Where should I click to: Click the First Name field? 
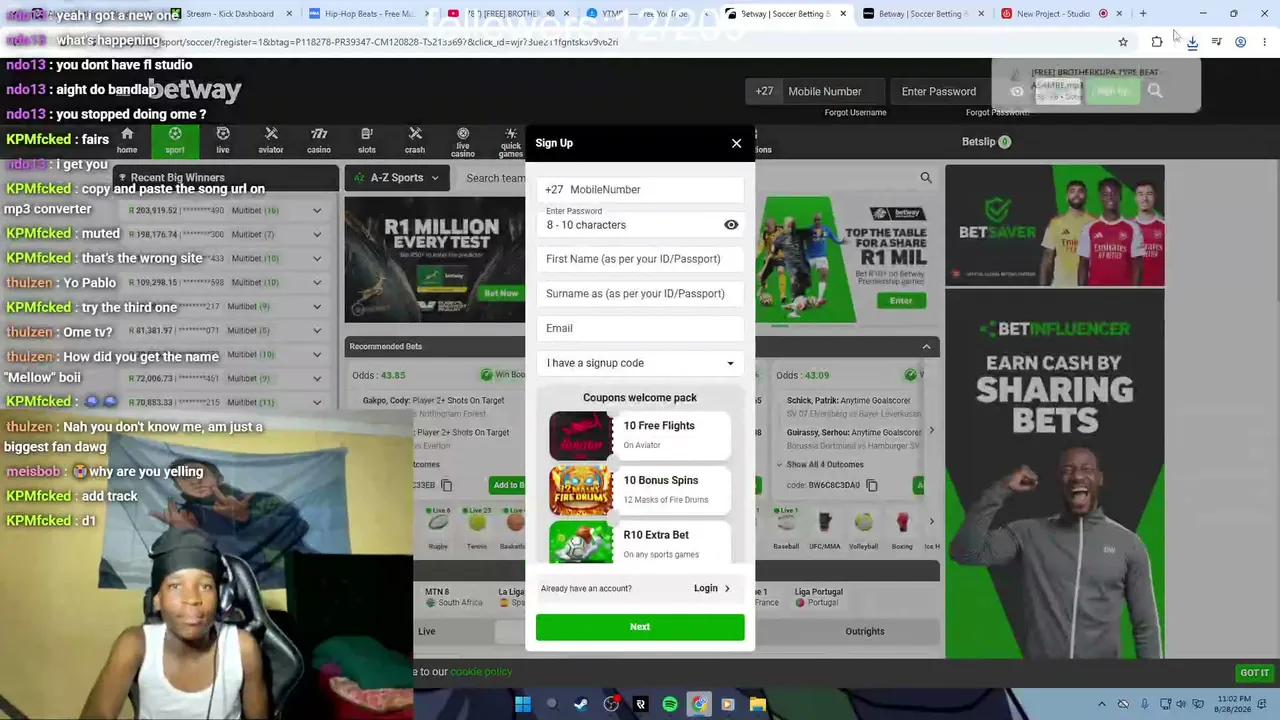pyautogui.click(x=640, y=259)
